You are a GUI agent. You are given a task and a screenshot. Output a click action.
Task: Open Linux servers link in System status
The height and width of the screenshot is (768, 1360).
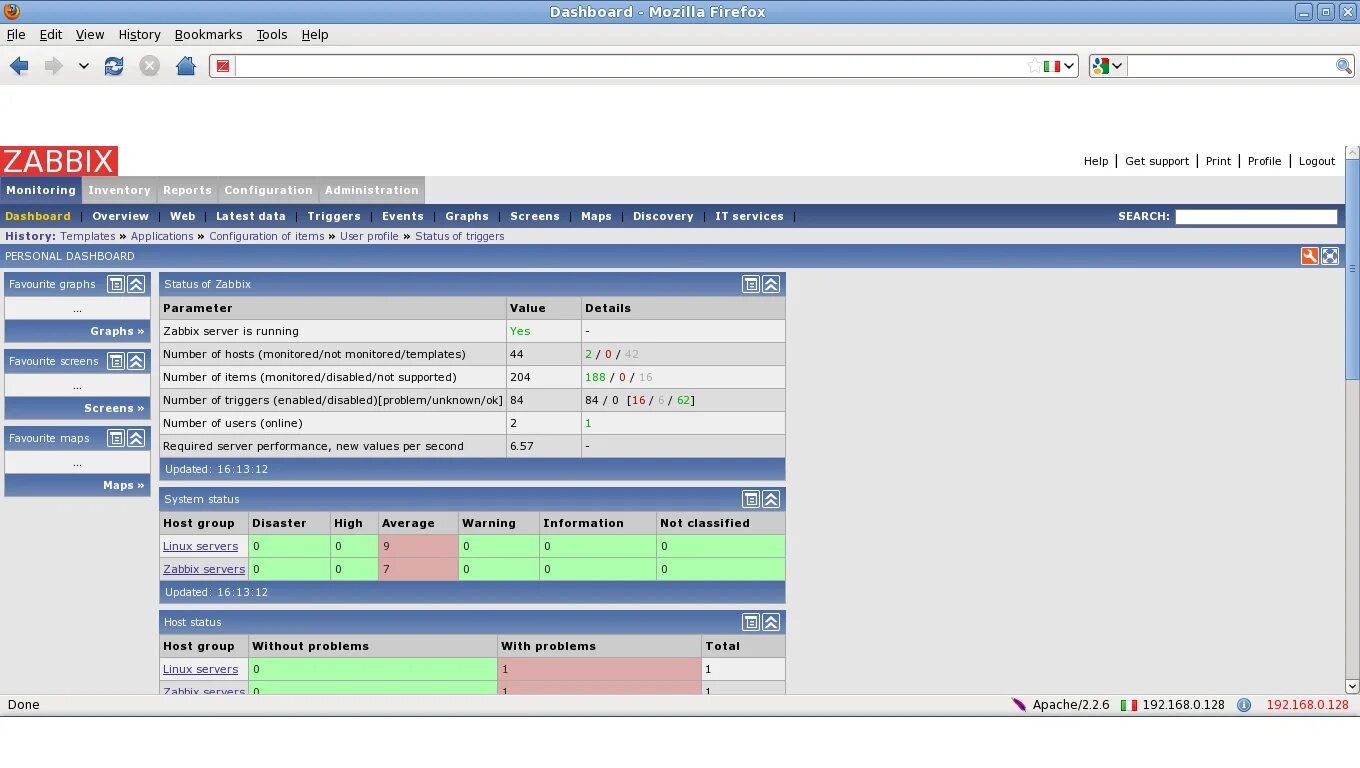200,546
